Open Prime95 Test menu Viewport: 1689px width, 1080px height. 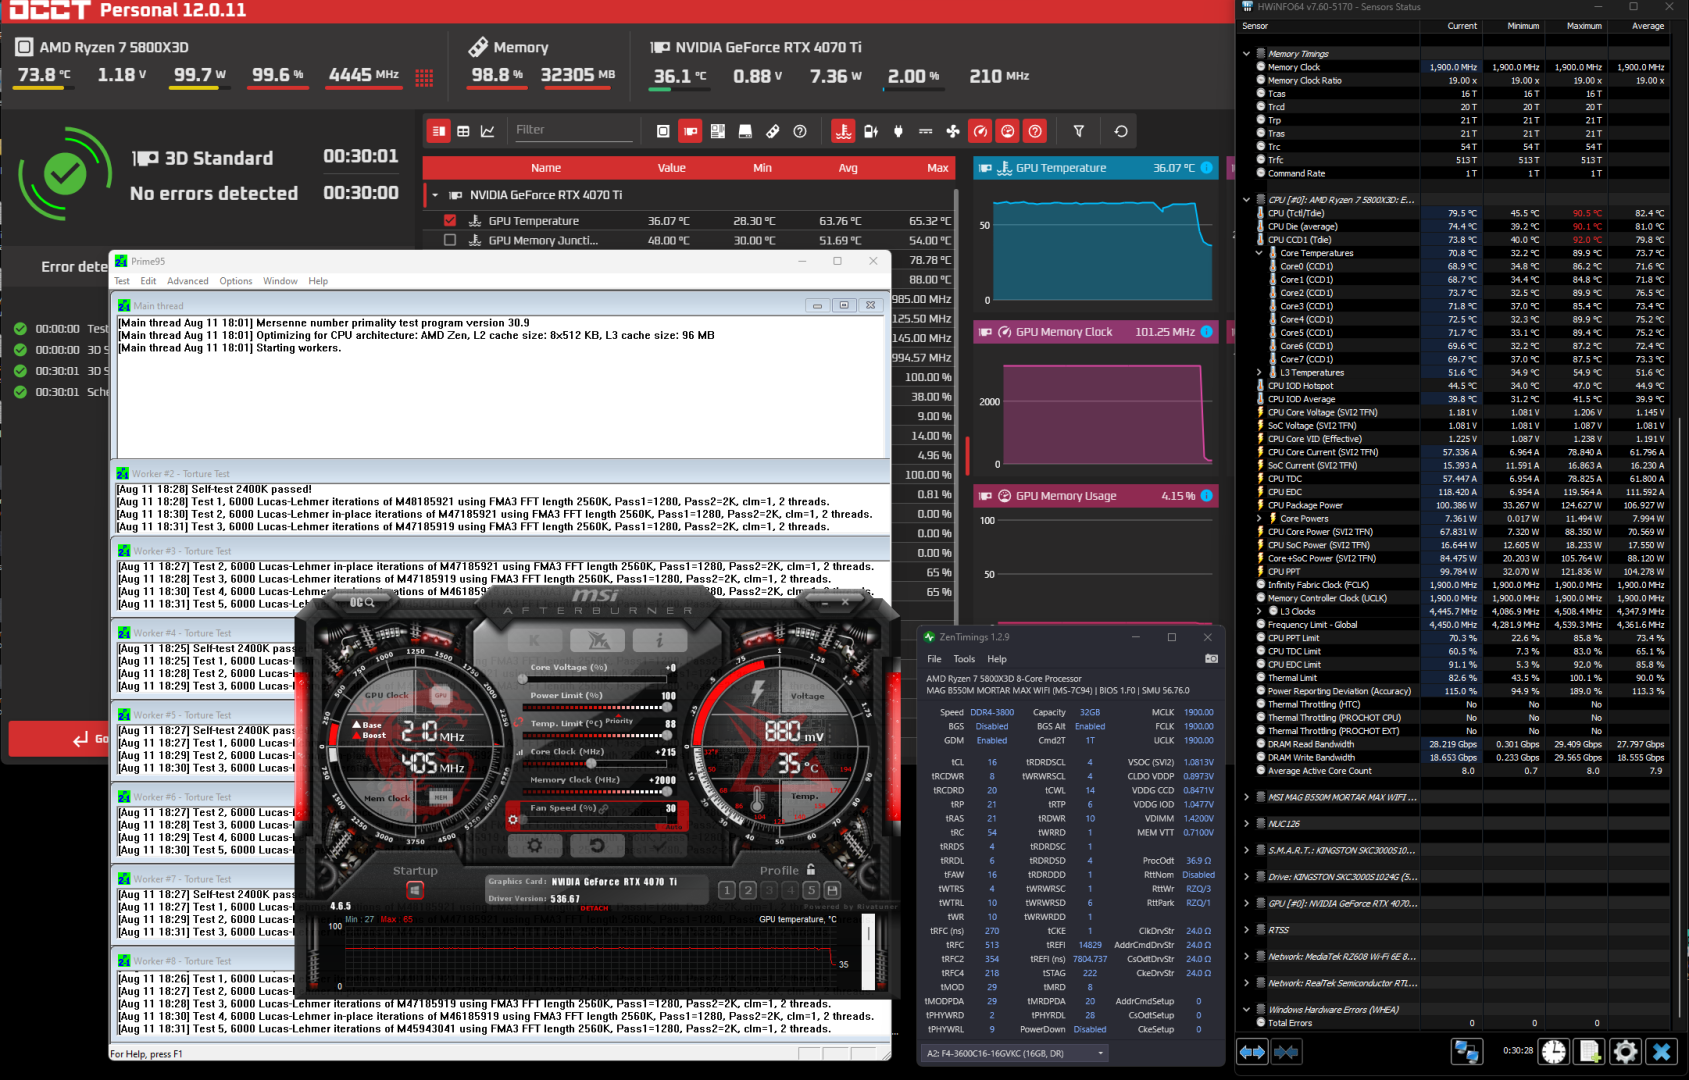point(122,281)
